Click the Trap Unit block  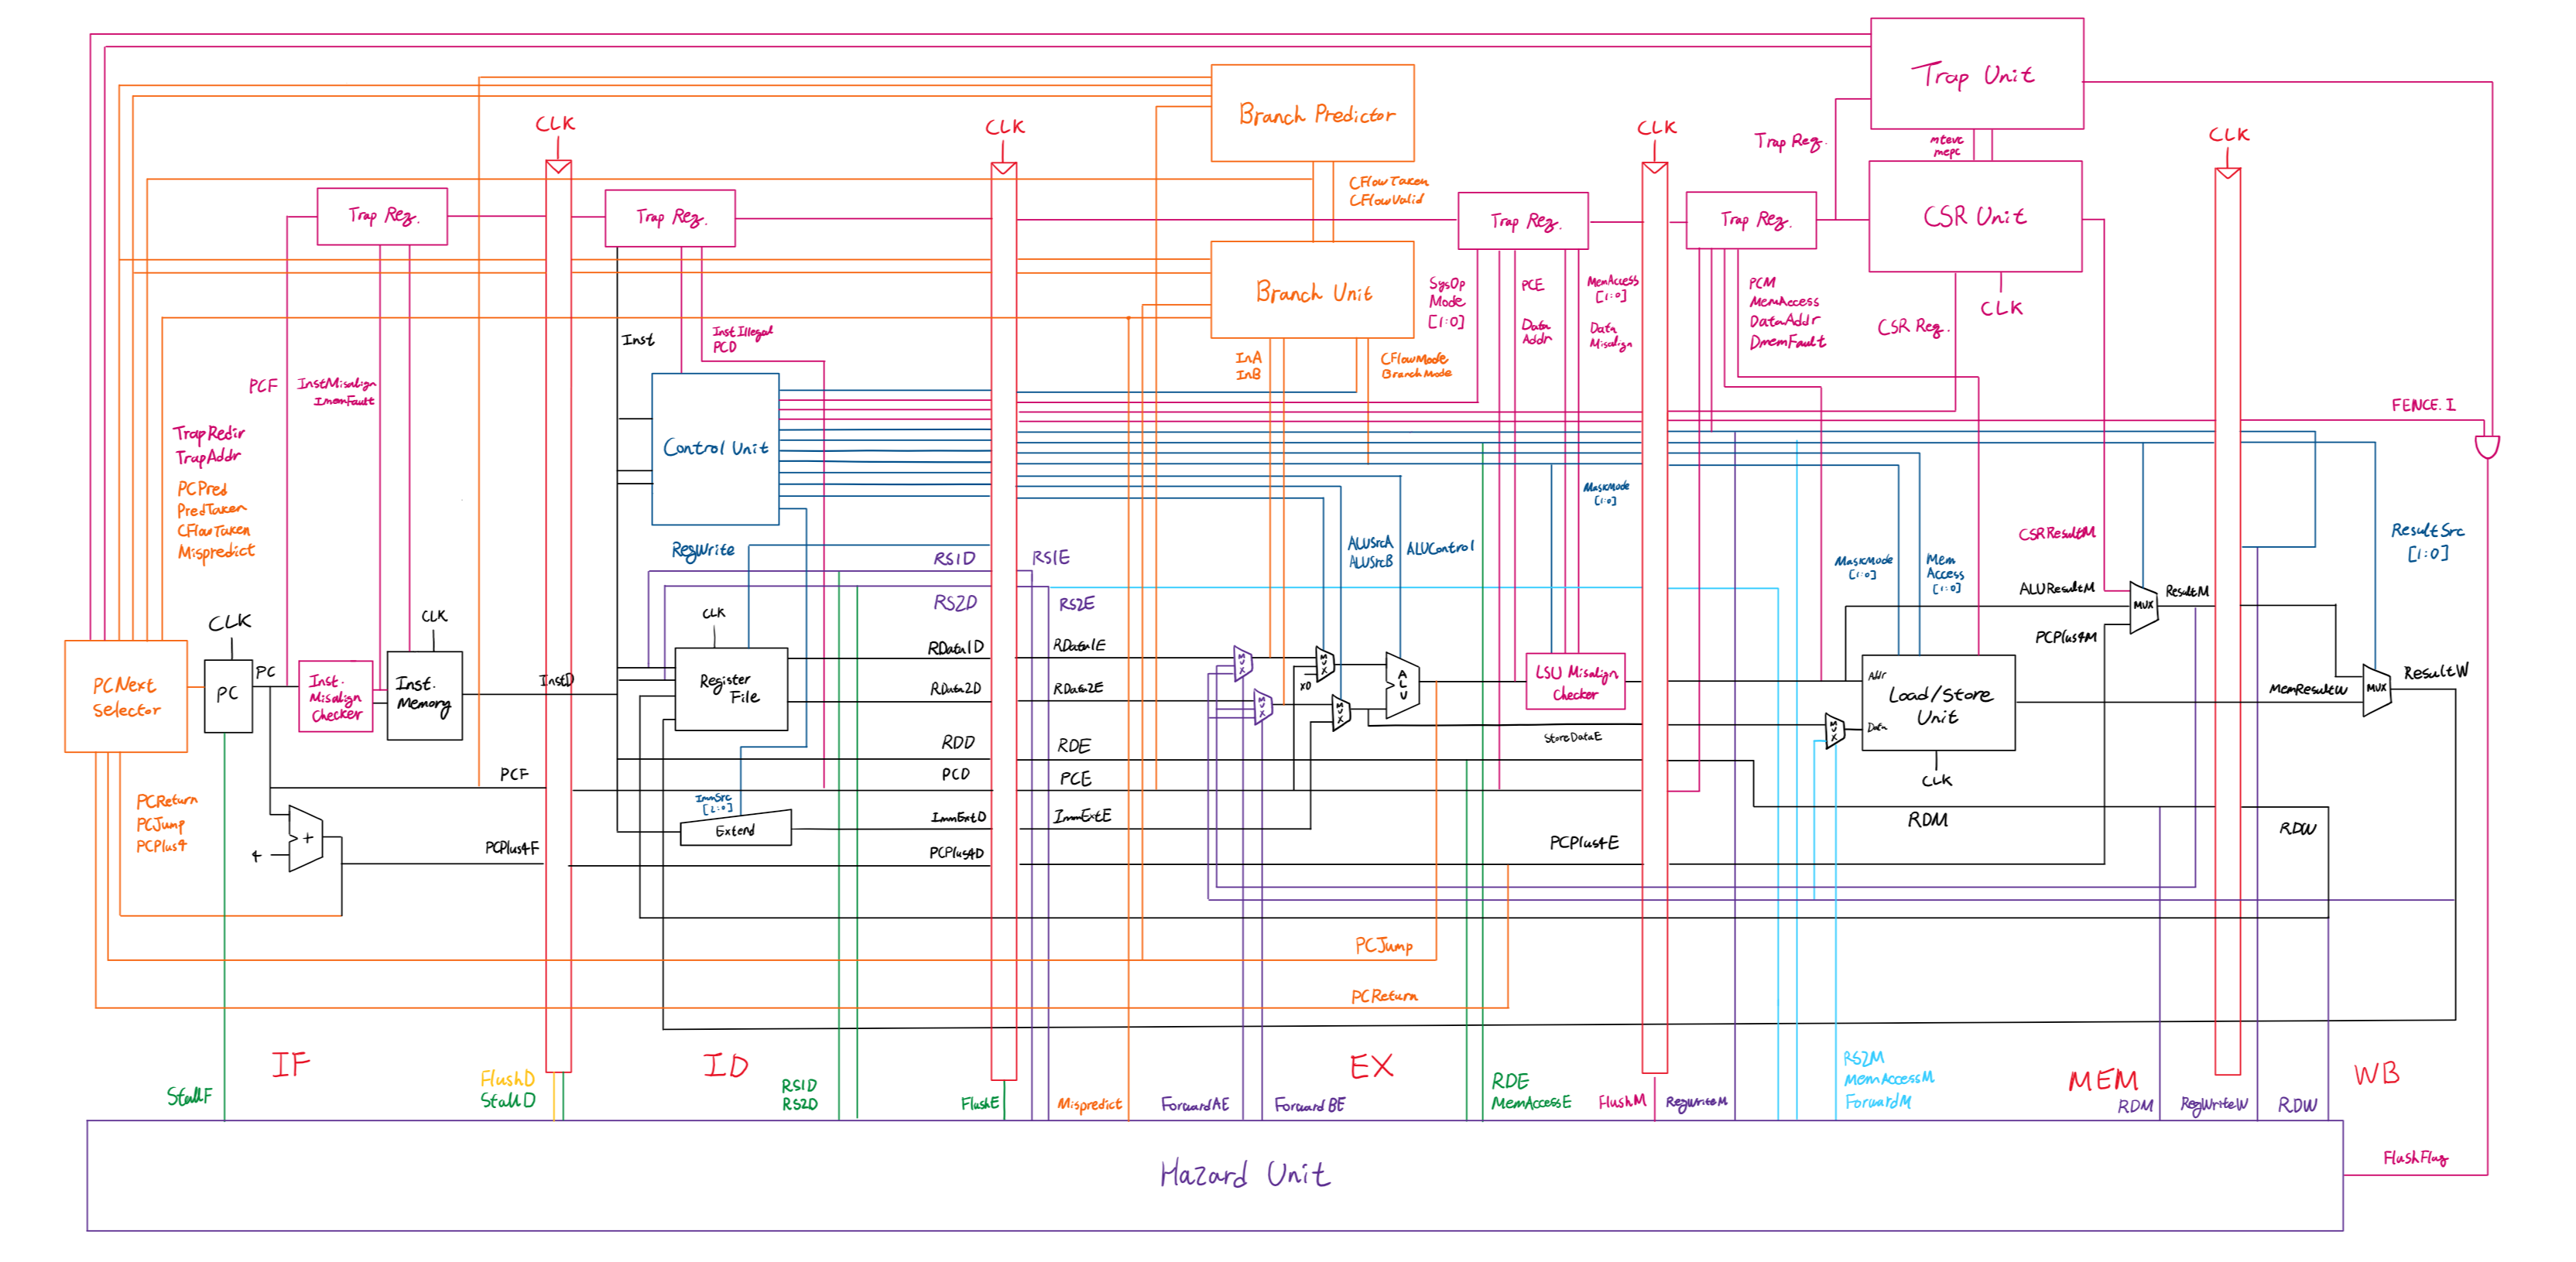coord(1976,74)
